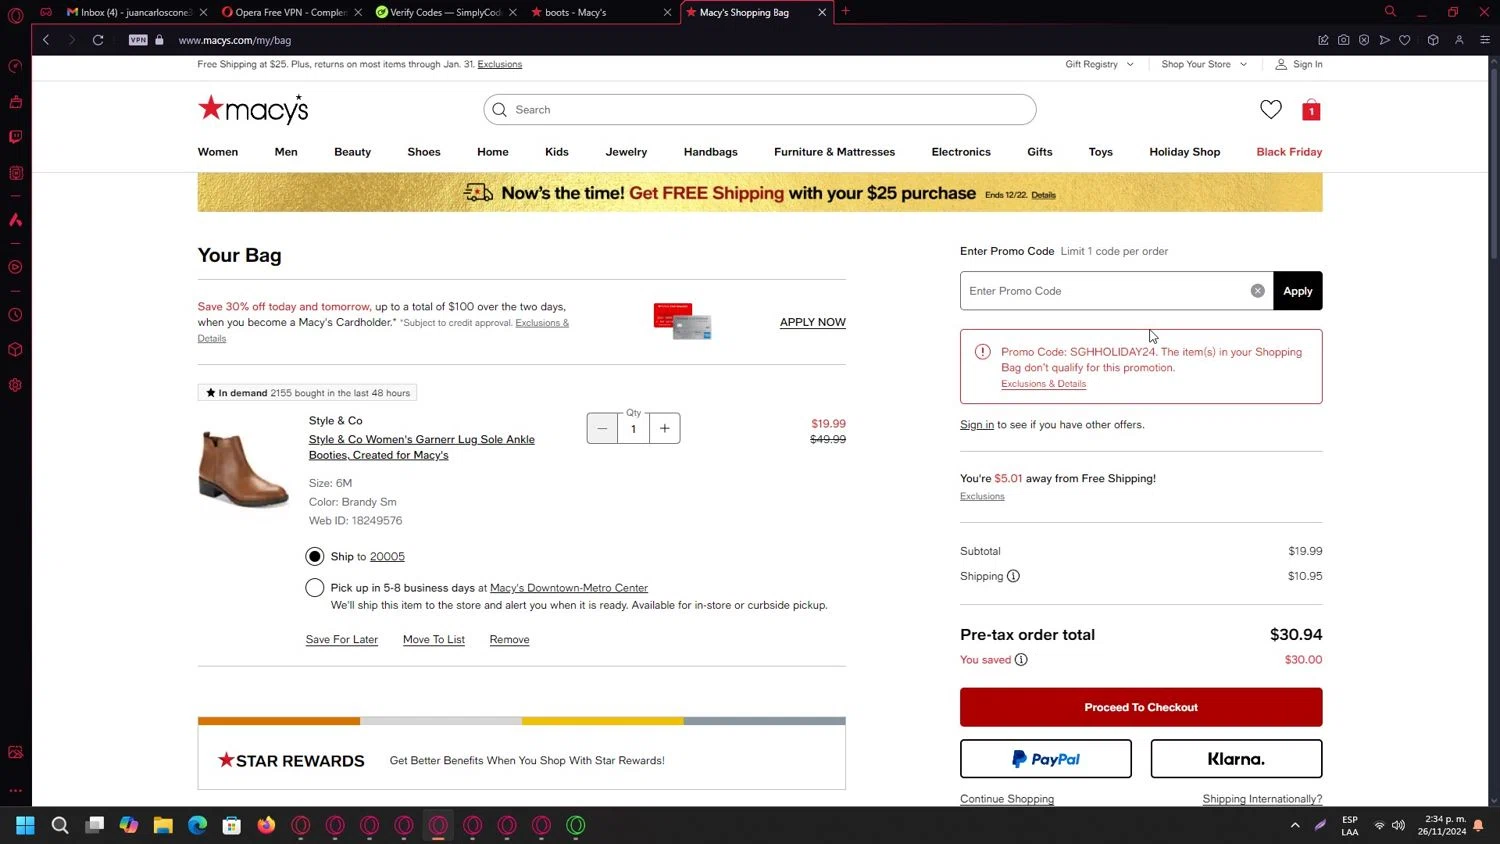The image size is (1500, 844).
Task: Show You saved info tooltip
Action: point(1021,660)
